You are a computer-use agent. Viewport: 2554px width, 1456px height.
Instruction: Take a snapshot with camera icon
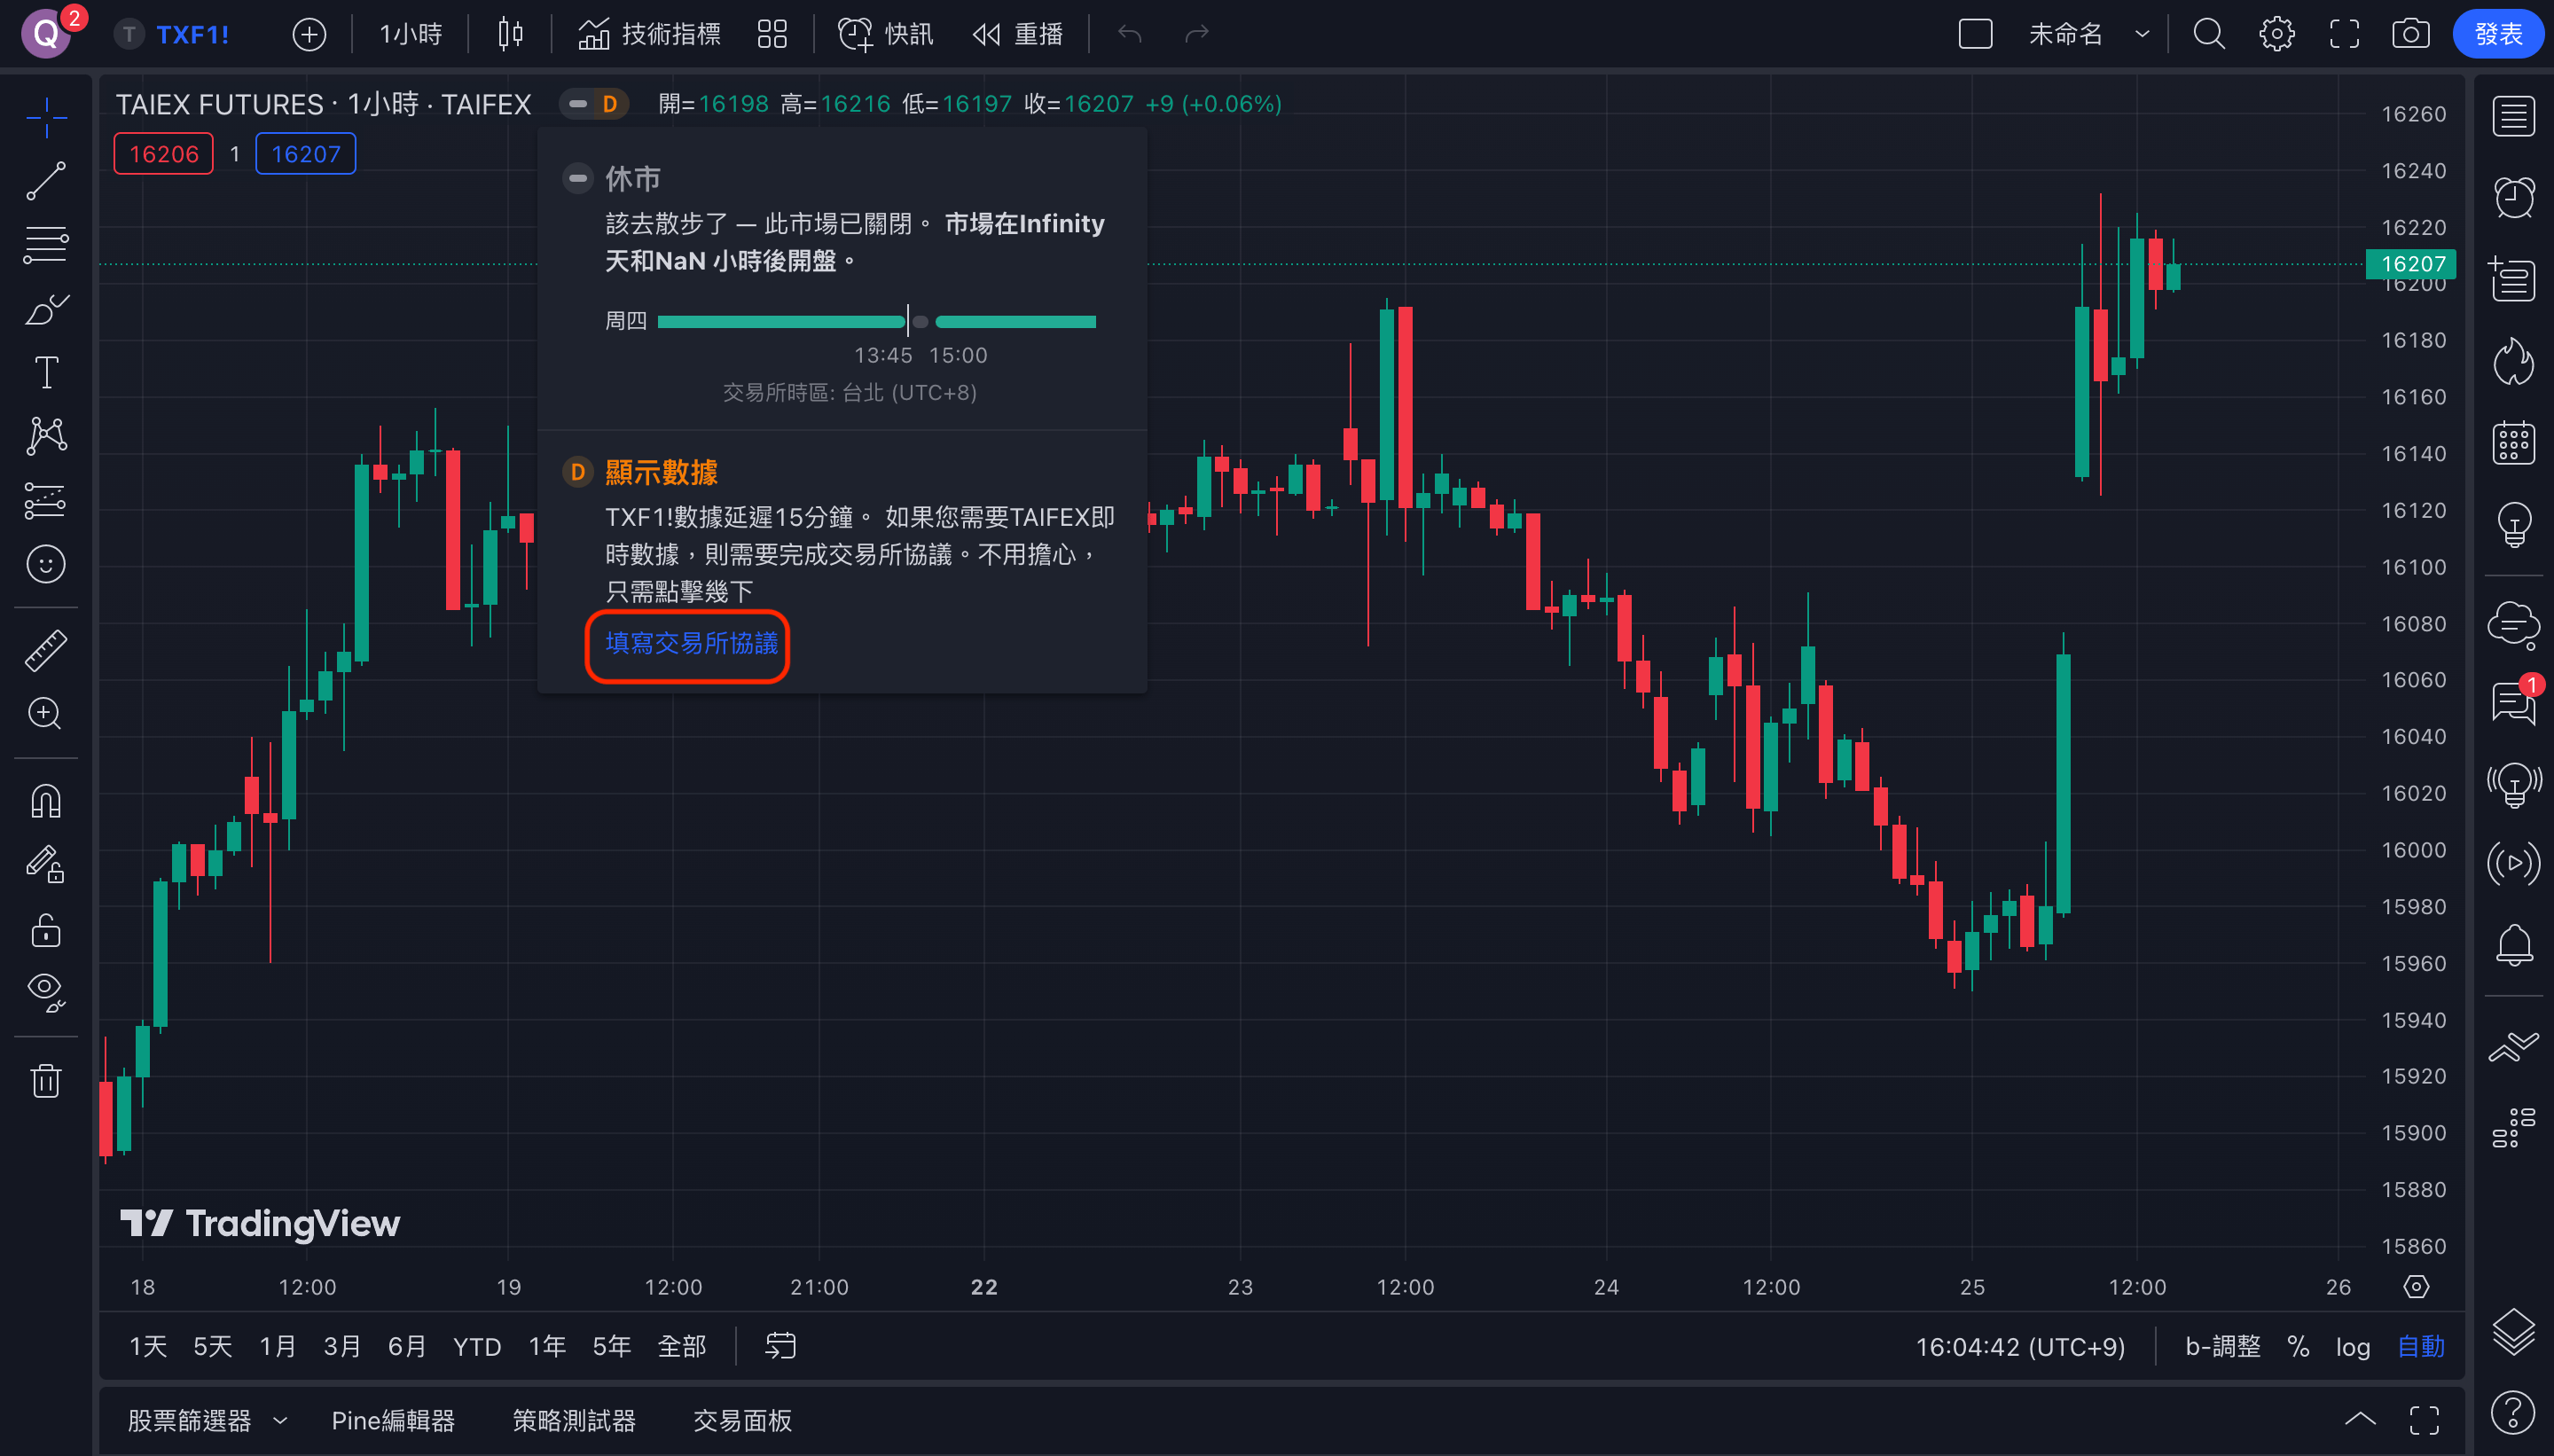click(x=2411, y=34)
